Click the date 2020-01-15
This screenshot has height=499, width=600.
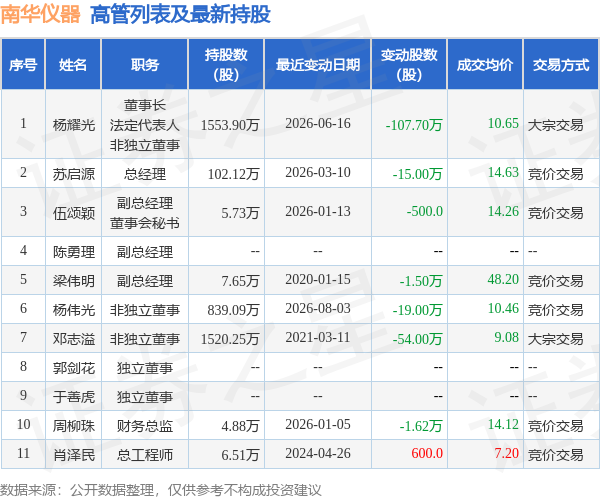318,279
